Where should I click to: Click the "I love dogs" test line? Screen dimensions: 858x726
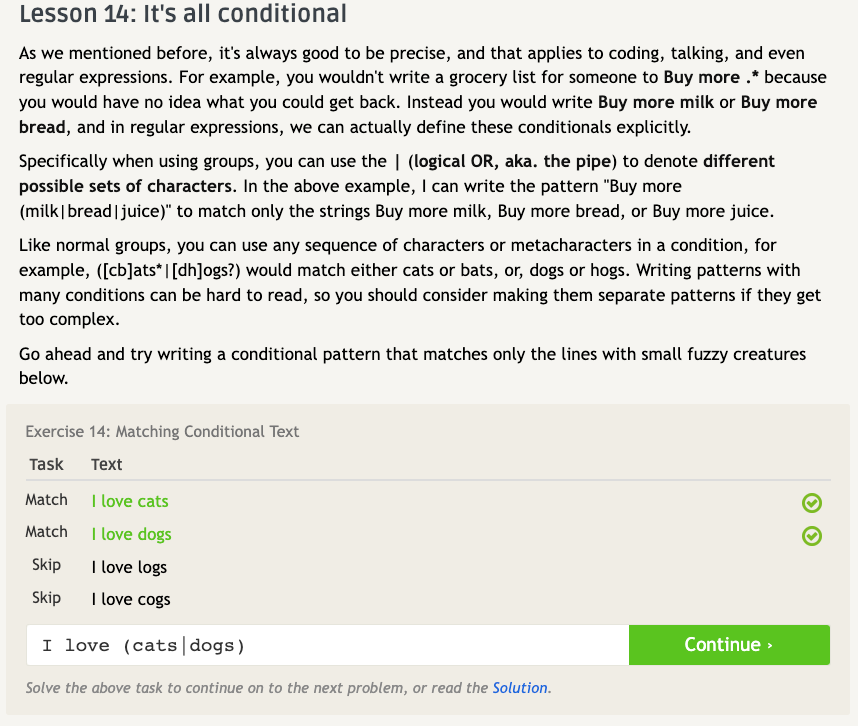click(131, 535)
